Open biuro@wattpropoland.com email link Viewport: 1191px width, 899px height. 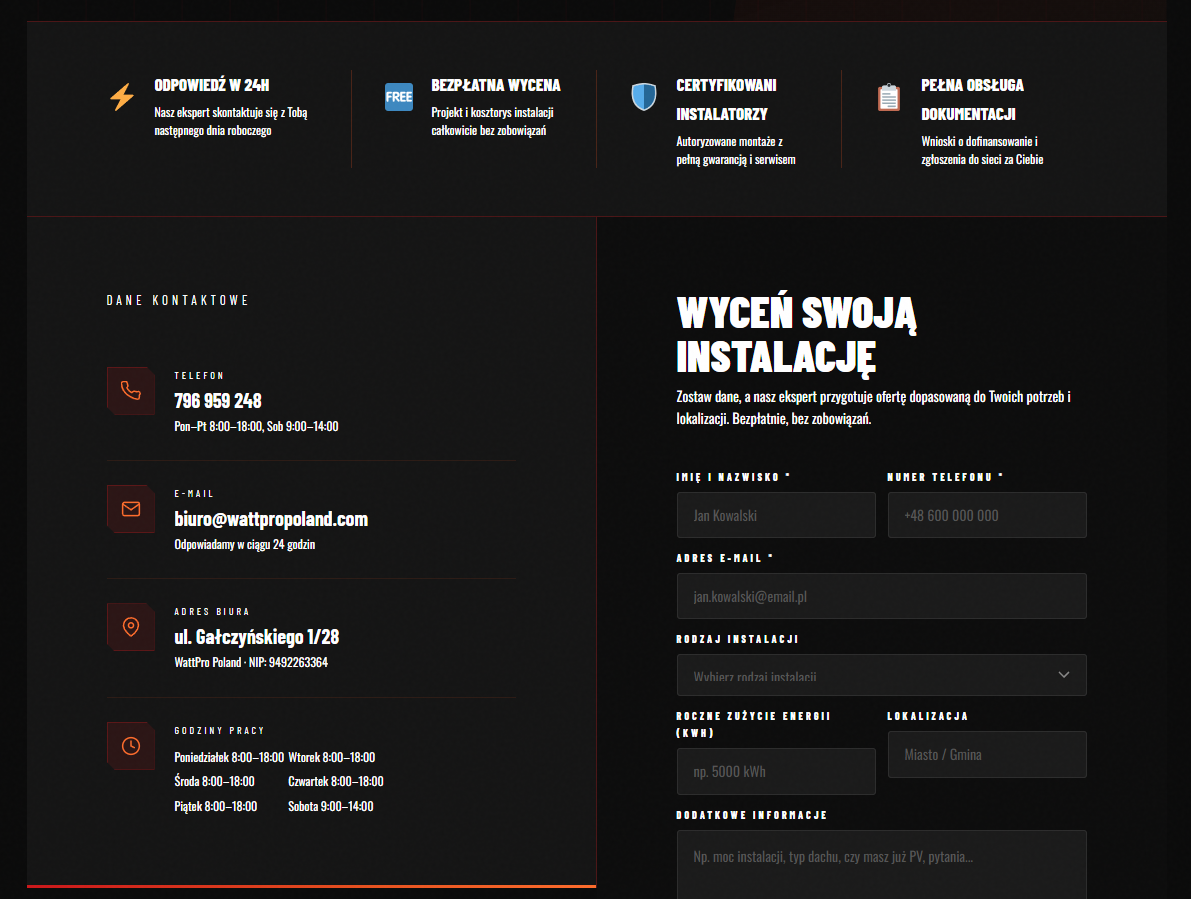click(271, 519)
